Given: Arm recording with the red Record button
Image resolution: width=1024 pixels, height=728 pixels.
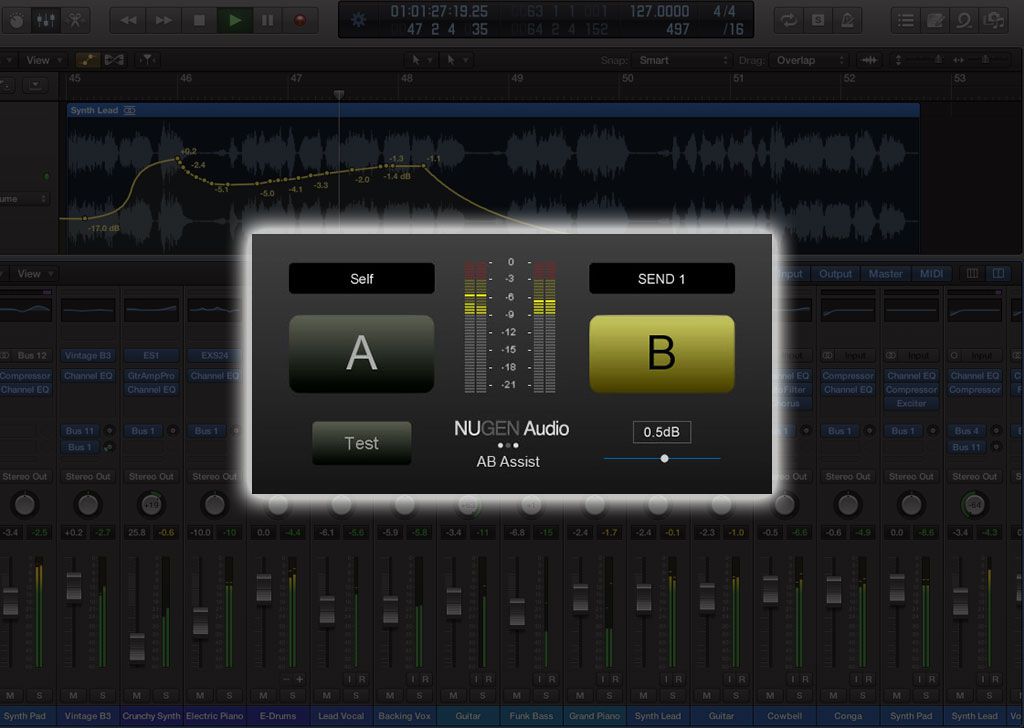Looking at the screenshot, I should tap(300, 20).
